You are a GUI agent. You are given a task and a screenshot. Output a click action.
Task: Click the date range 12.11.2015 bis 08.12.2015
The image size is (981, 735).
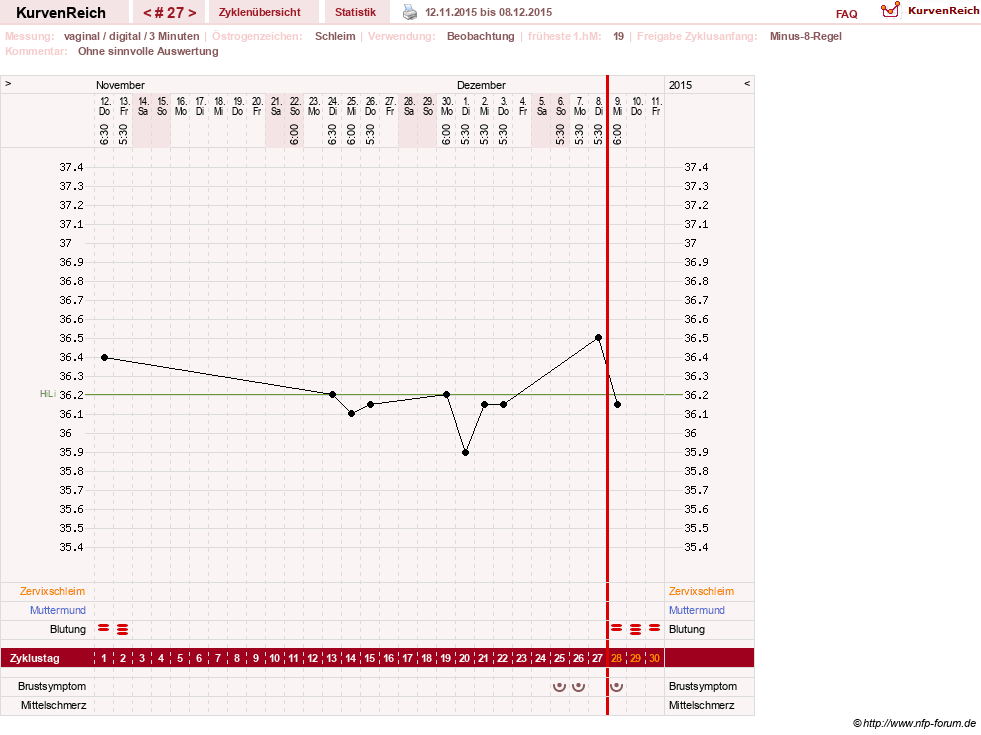point(489,13)
